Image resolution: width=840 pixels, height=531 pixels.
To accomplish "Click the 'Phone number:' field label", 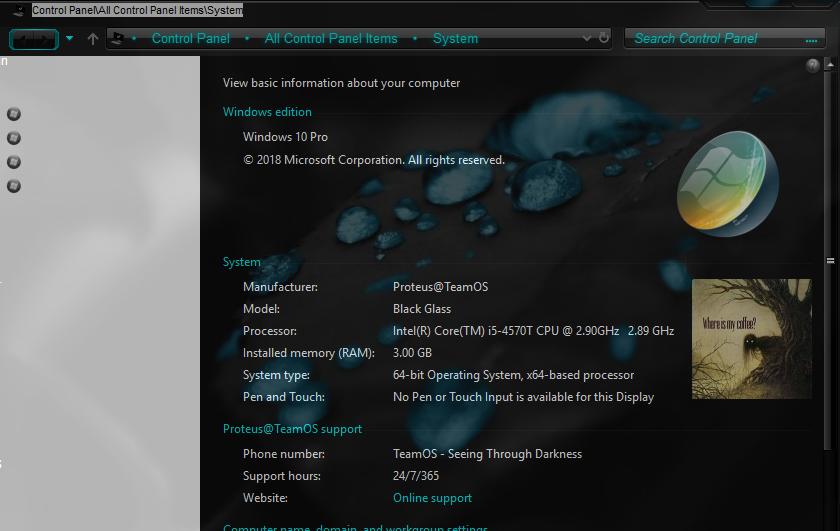I will pos(283,454).
